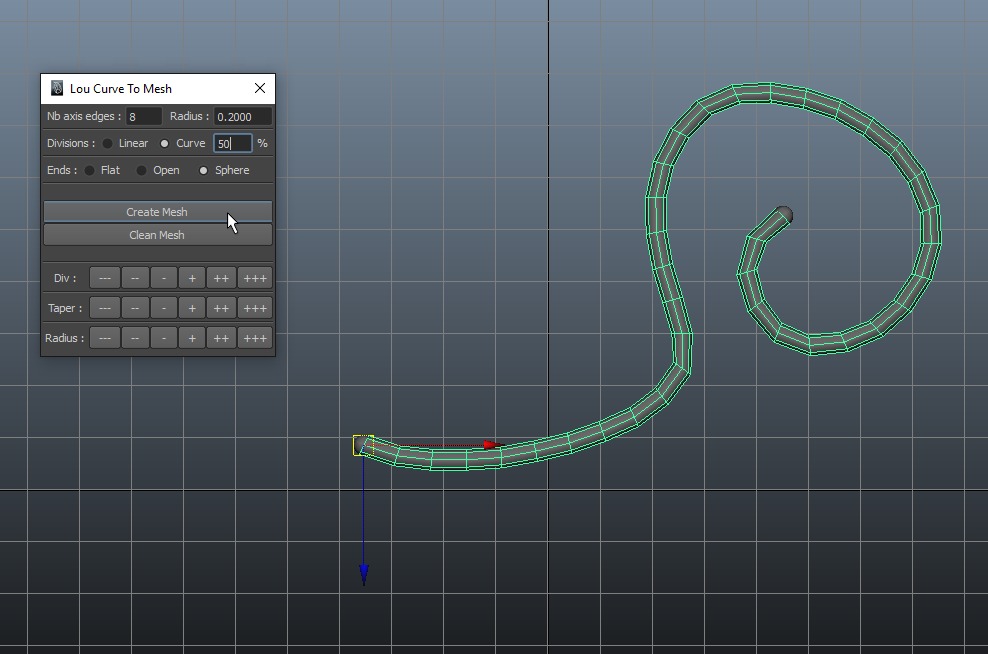Select the Open ends radio button
This screenshot has width=988, height=654.
[x=142, y=170]
